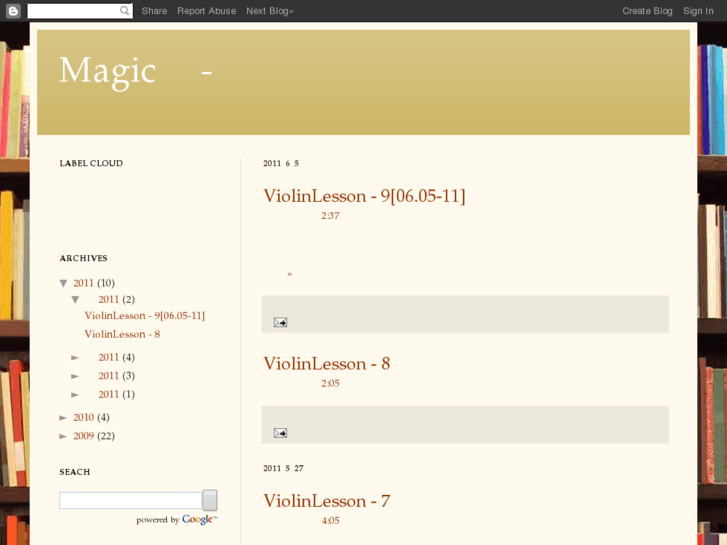This screenshot has width=727, height=545.
Task: Click the magnifier icon in navbar search
Action: (x=124, y=11)
